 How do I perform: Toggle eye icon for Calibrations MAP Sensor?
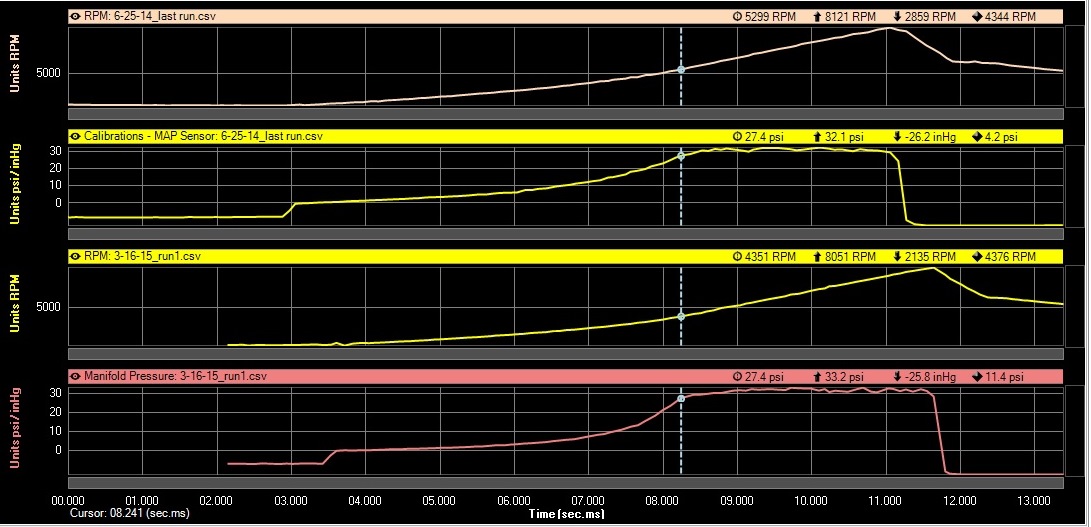click(75, 136)
